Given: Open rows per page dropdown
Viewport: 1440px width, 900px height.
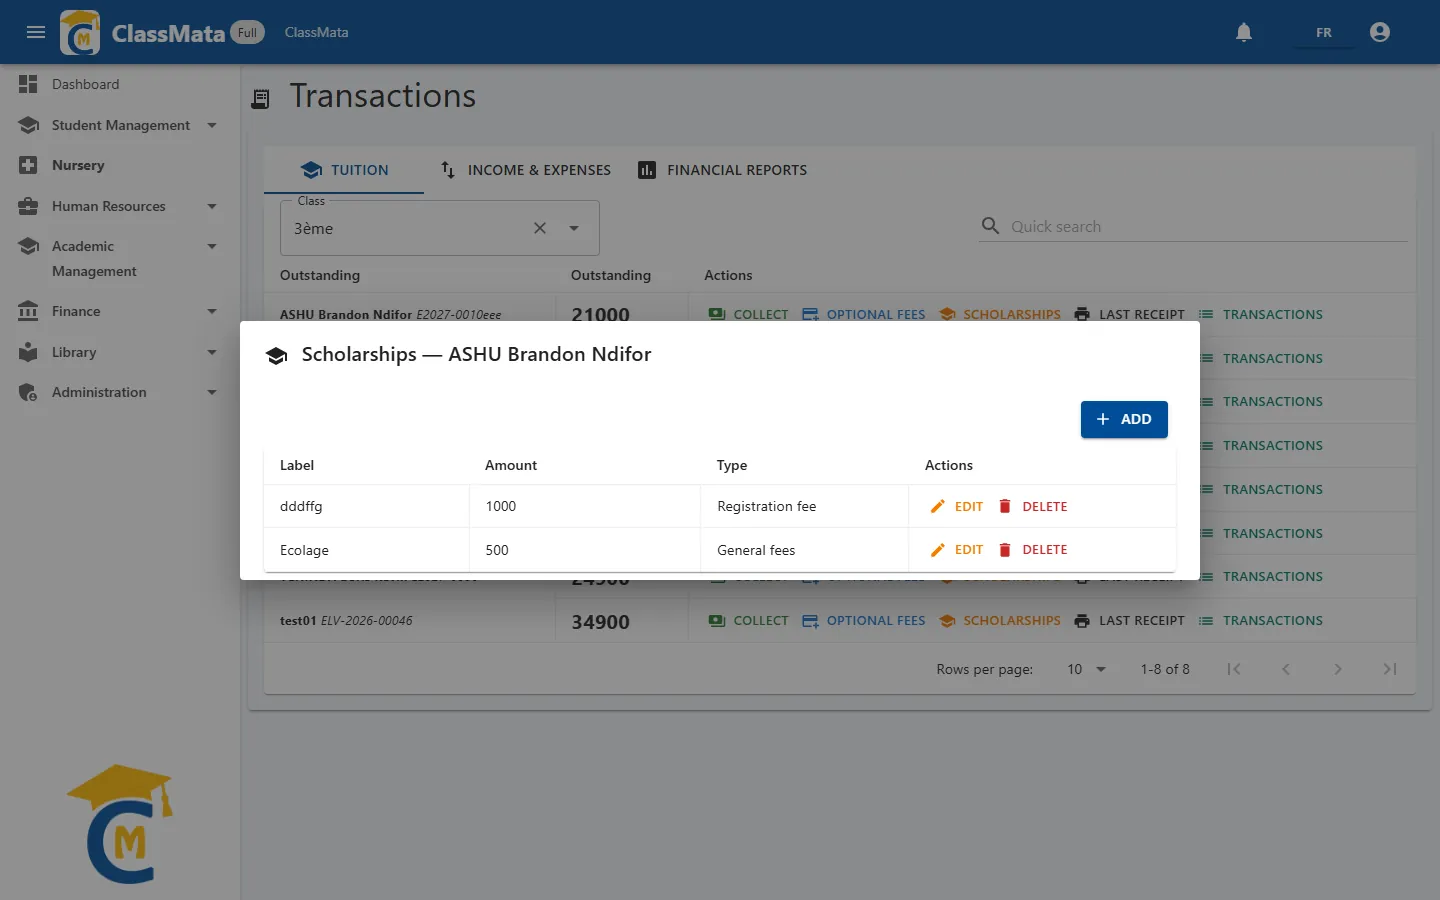Looking at the screenshot, I should pyautogui.click(x=1086, y=669).
